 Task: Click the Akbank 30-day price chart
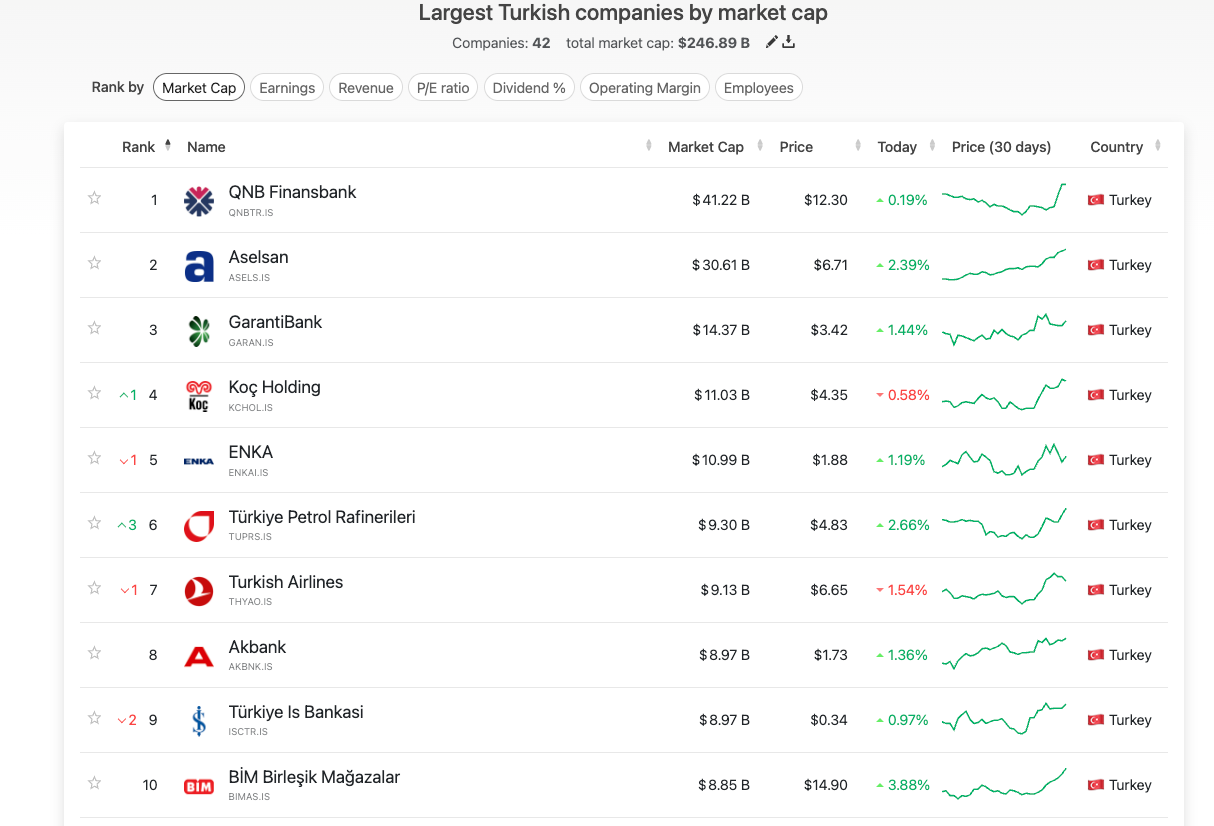(1004, 654)
